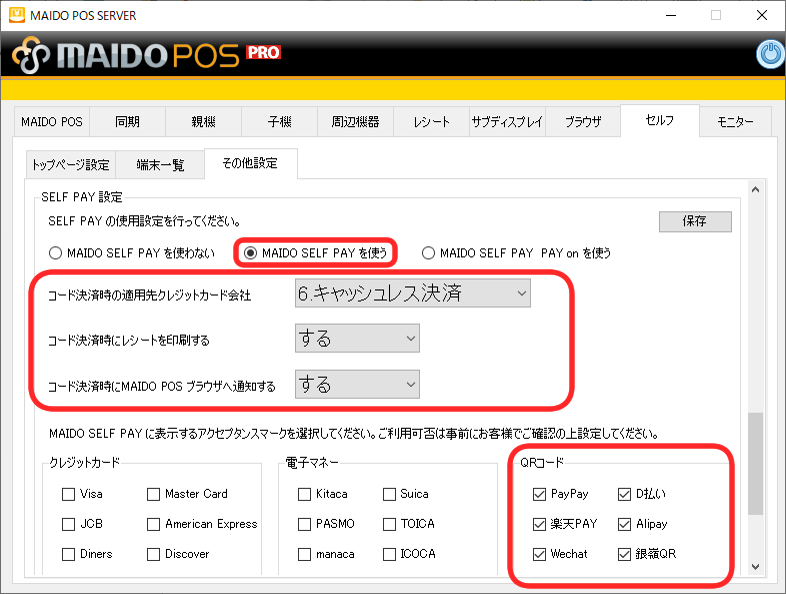Enable the PASMO checkbox
The width and height of the screenshot is (786, 594).
click(304, 524)
